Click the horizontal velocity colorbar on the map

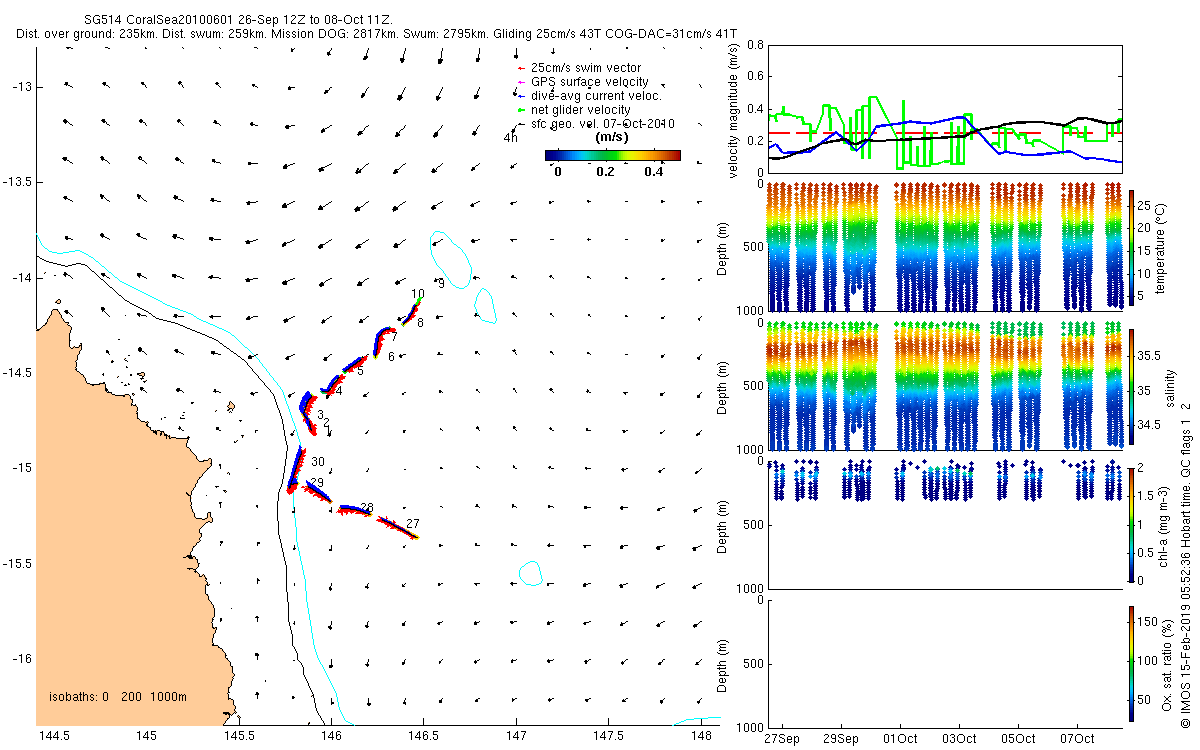click(613, 155)
